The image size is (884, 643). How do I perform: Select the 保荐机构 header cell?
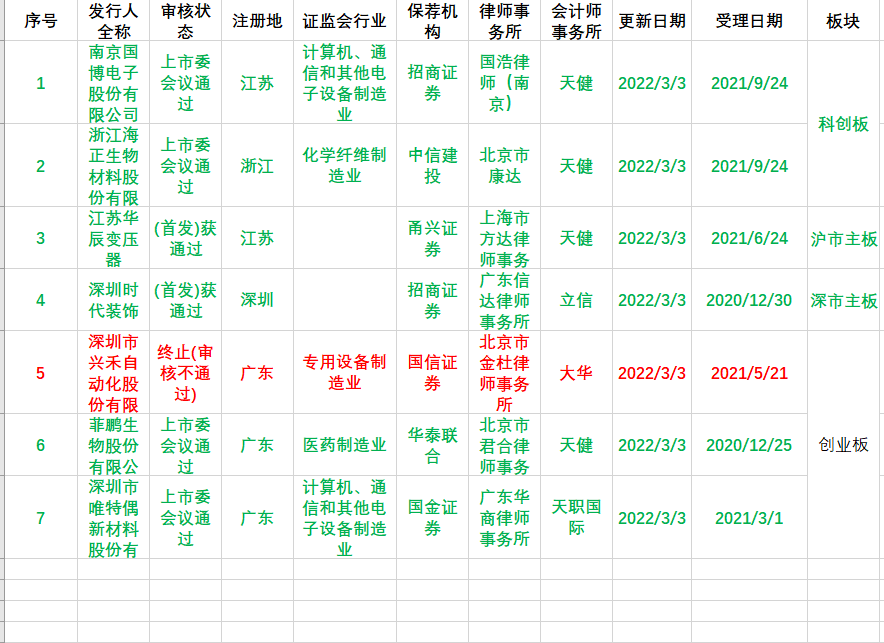point(432,21)
